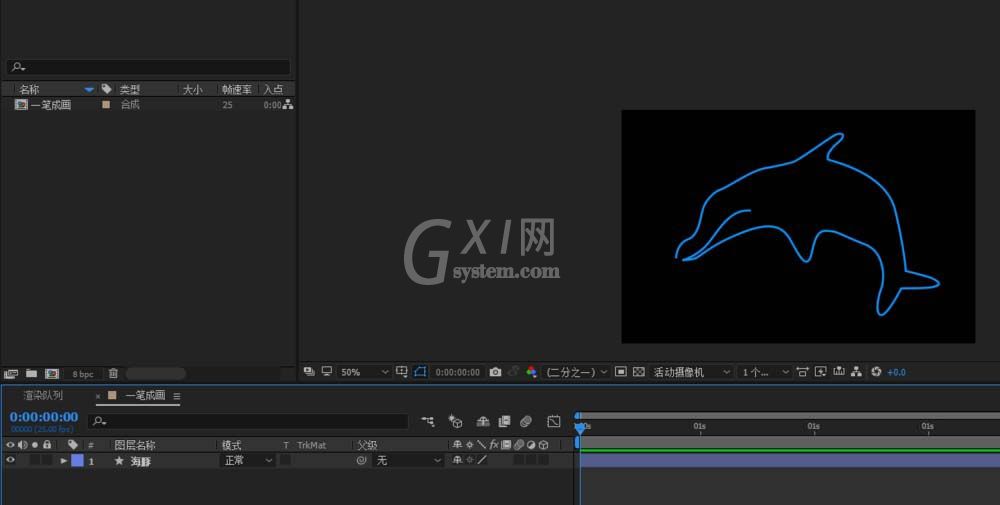
Task: Click the 图层名称 column header
Action: (x=135, y=445)
